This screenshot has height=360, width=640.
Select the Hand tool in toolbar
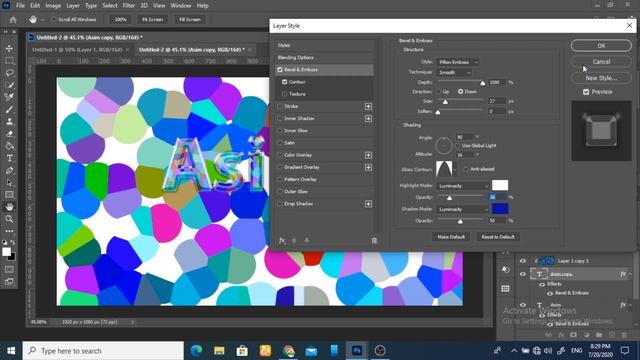click(9, 207)
